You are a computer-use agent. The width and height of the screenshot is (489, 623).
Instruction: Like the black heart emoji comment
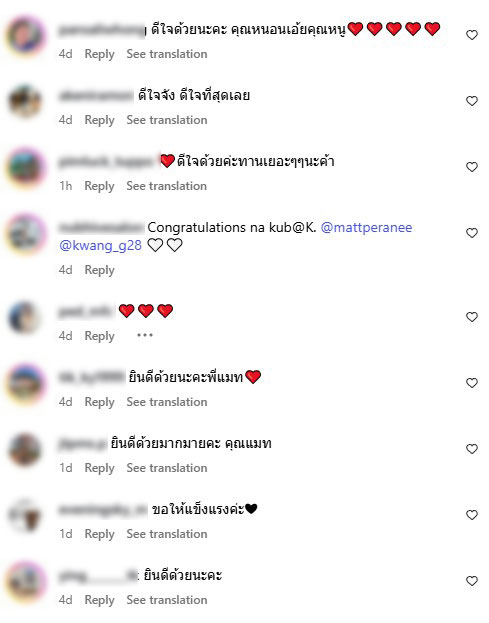tap(472, 515)
